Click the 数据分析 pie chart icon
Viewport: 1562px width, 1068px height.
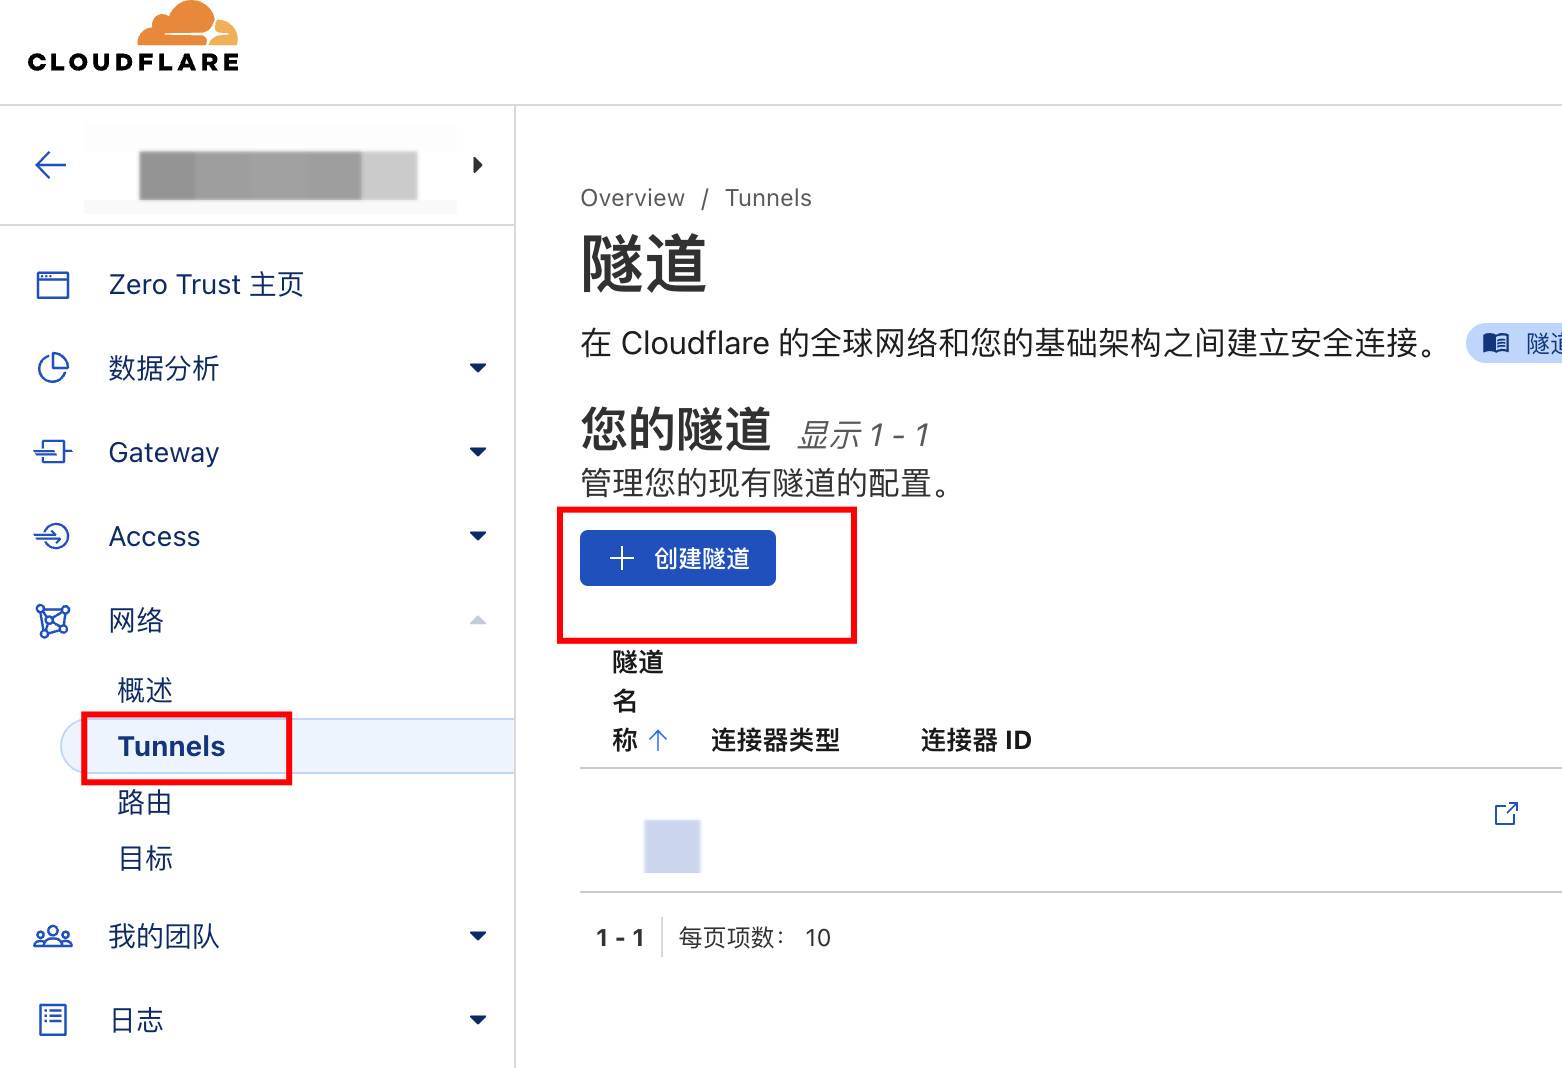point(53,368)
